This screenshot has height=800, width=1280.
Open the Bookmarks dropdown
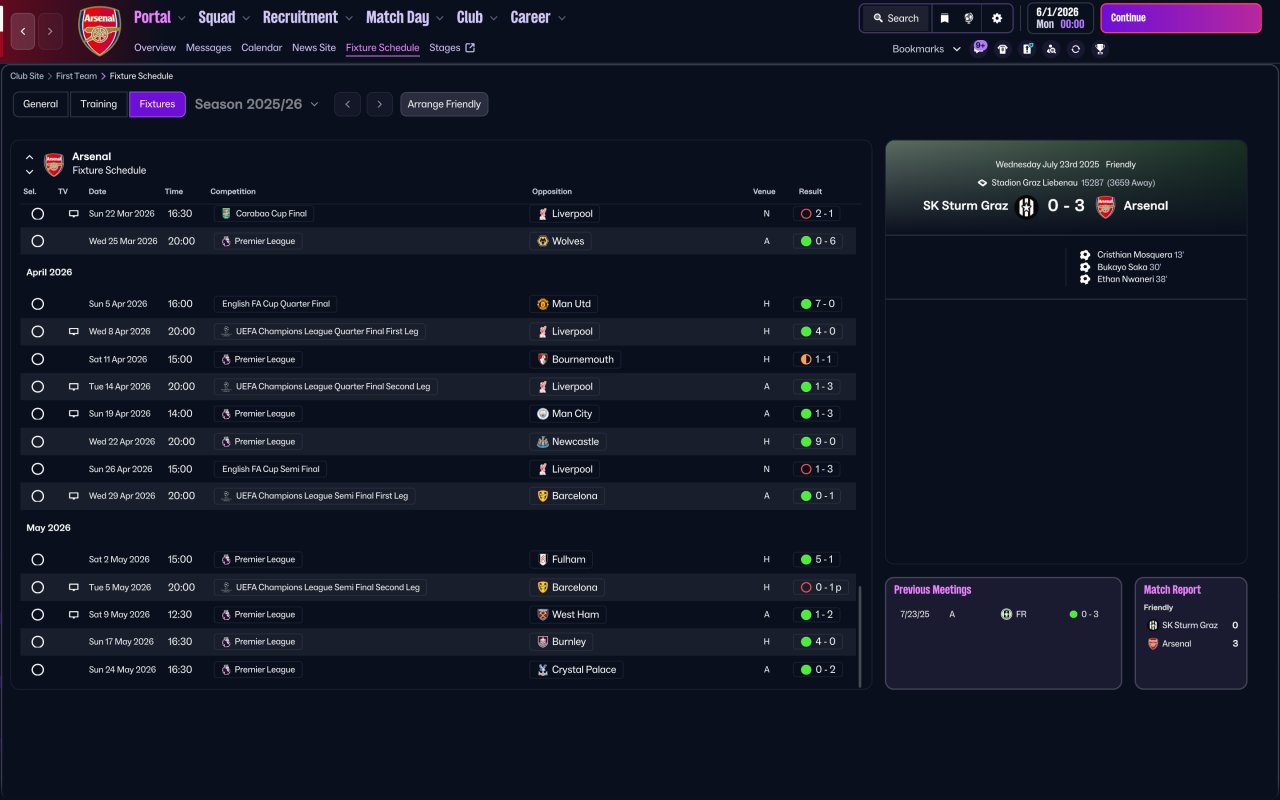click(926, 49)
